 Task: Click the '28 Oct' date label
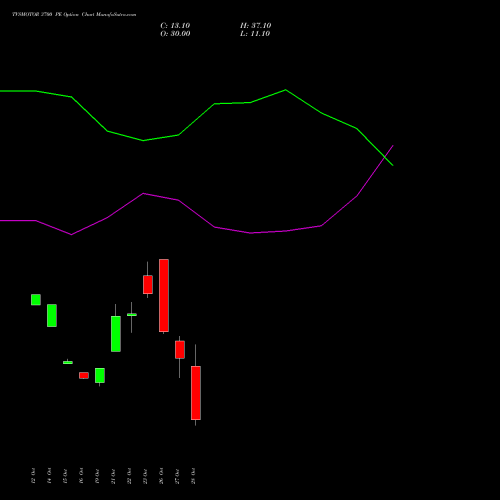pyautogui.click(x=193, y=476)
